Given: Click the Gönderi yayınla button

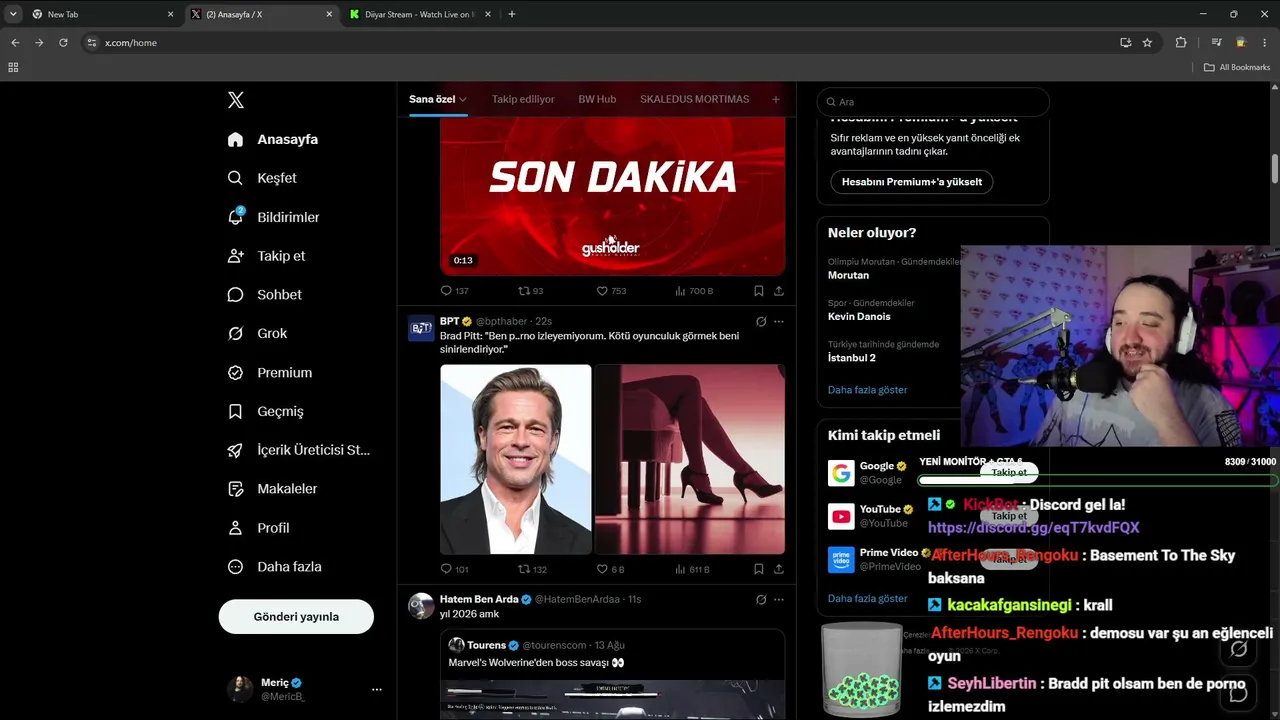Looking at the screenshot, I should pyautogui.click(x=296, y=617).
